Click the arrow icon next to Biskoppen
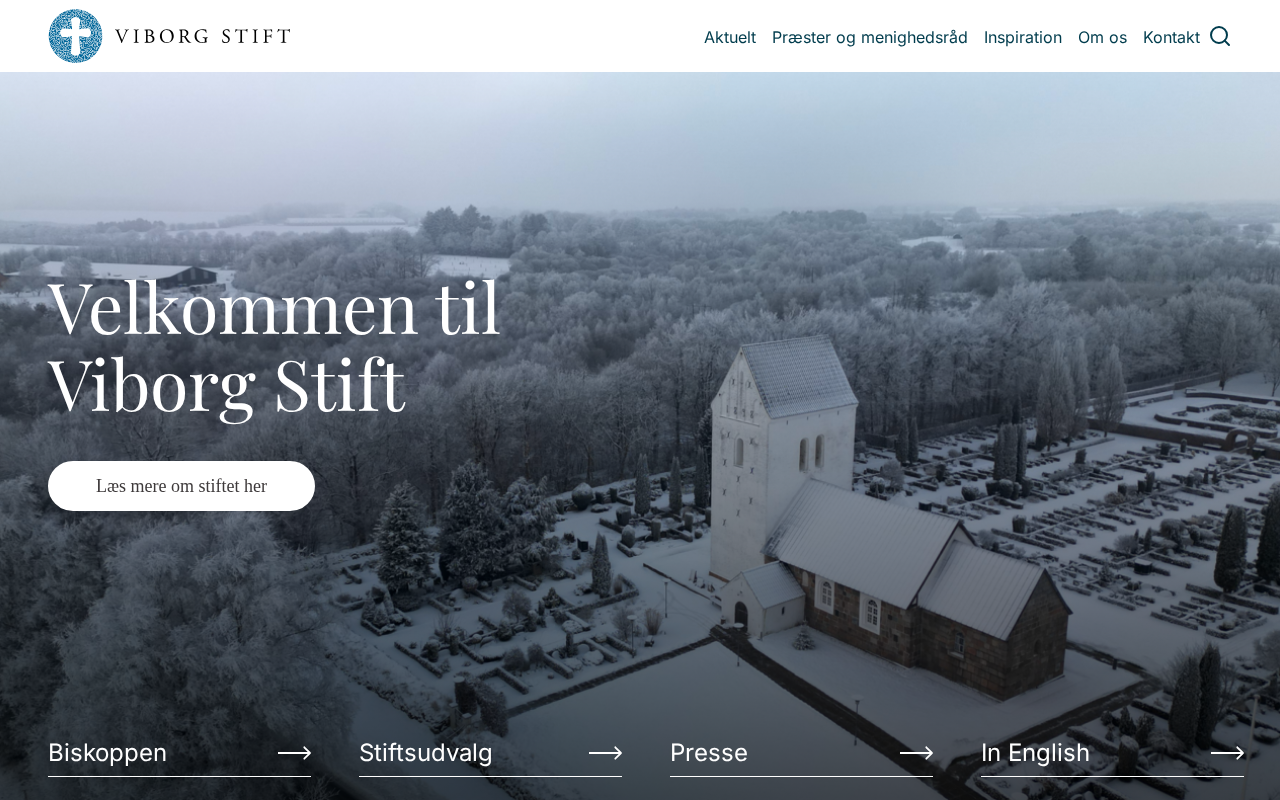The image size is (1280, 800). [294, 753]
